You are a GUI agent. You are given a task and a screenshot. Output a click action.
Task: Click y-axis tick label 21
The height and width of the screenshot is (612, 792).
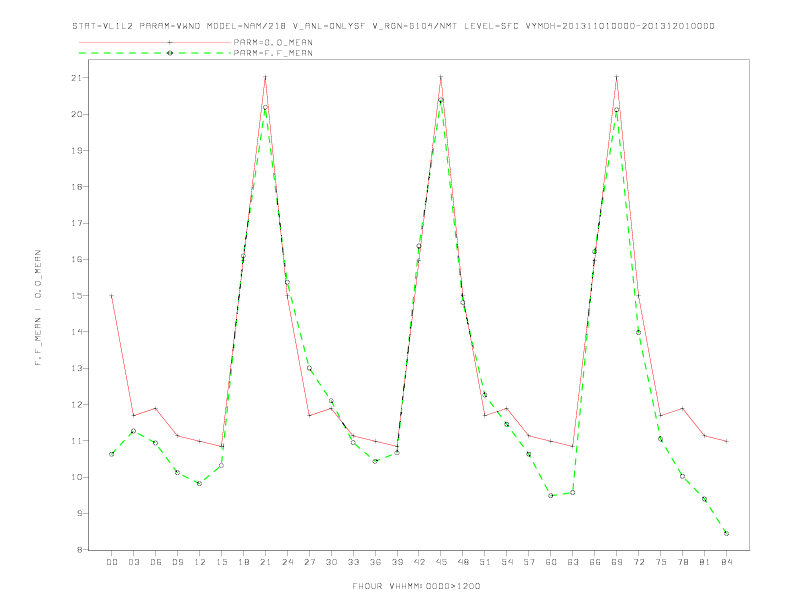tap(77, 78)
